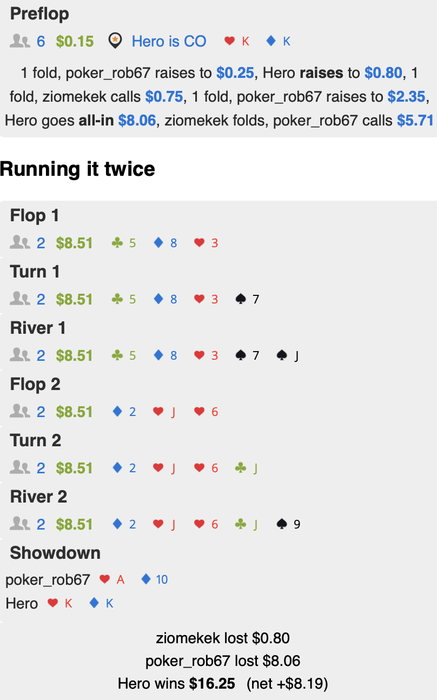Click the all-in $8.06 amount

point(137,121)
